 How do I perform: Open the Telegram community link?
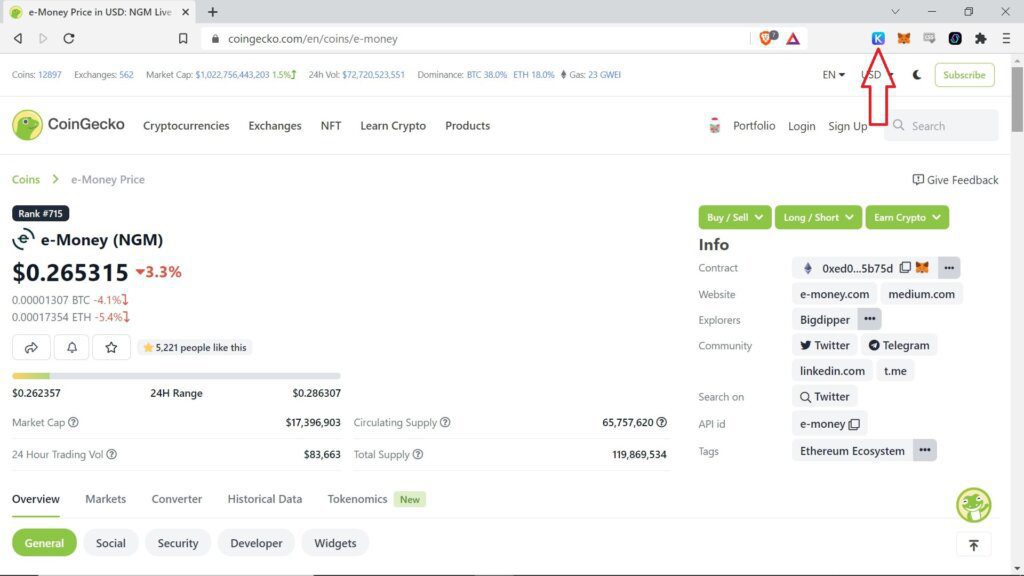pos(899,345)
